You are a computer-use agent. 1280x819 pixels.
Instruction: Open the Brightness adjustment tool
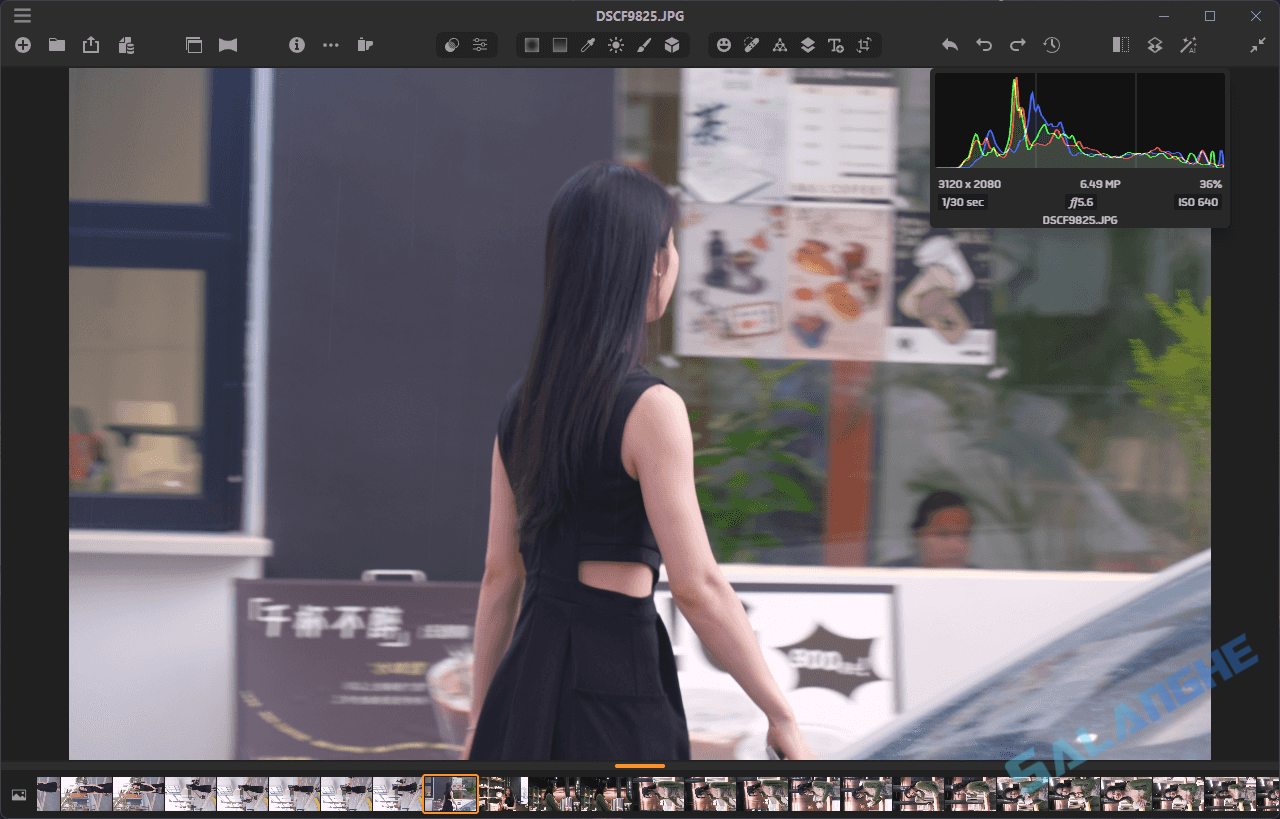pos(615,44)
